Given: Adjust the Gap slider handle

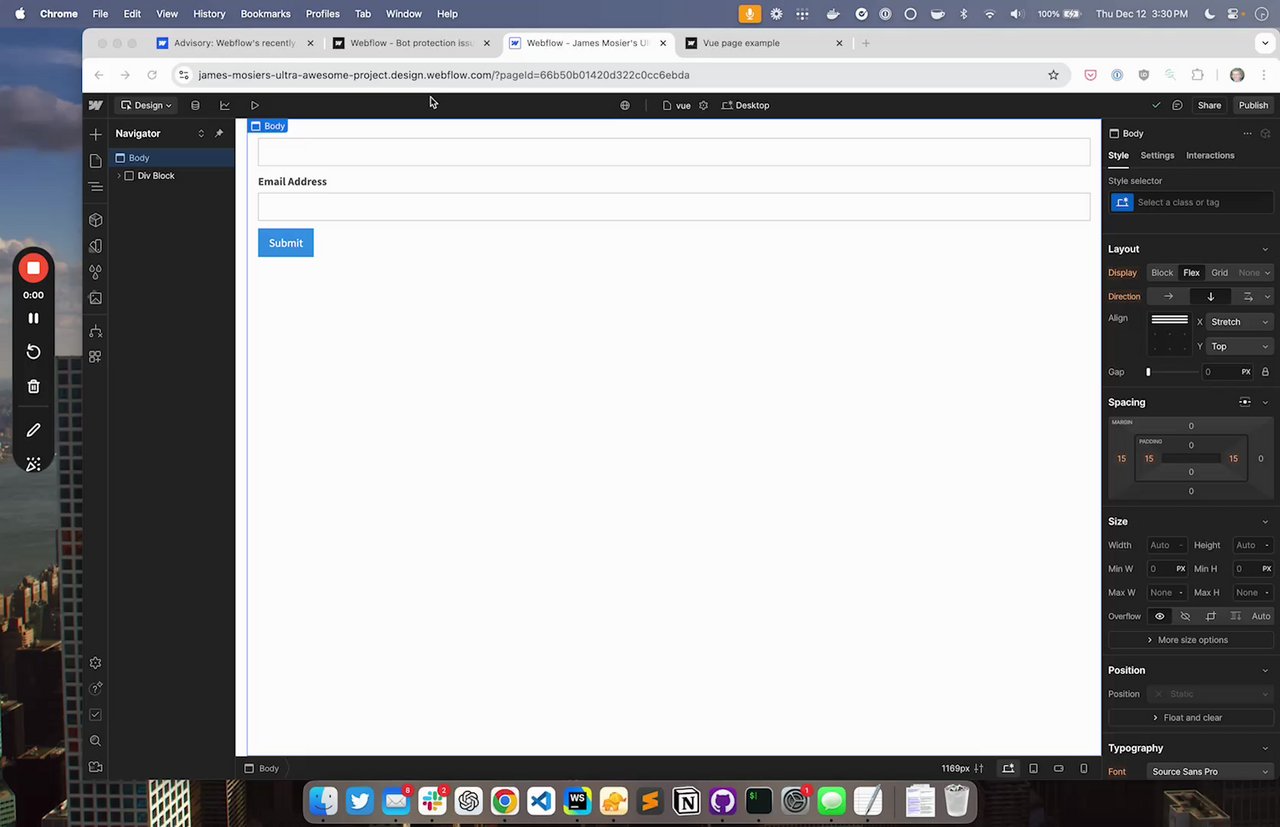Looking at the screenshot, I should (x=1148, y=372).
